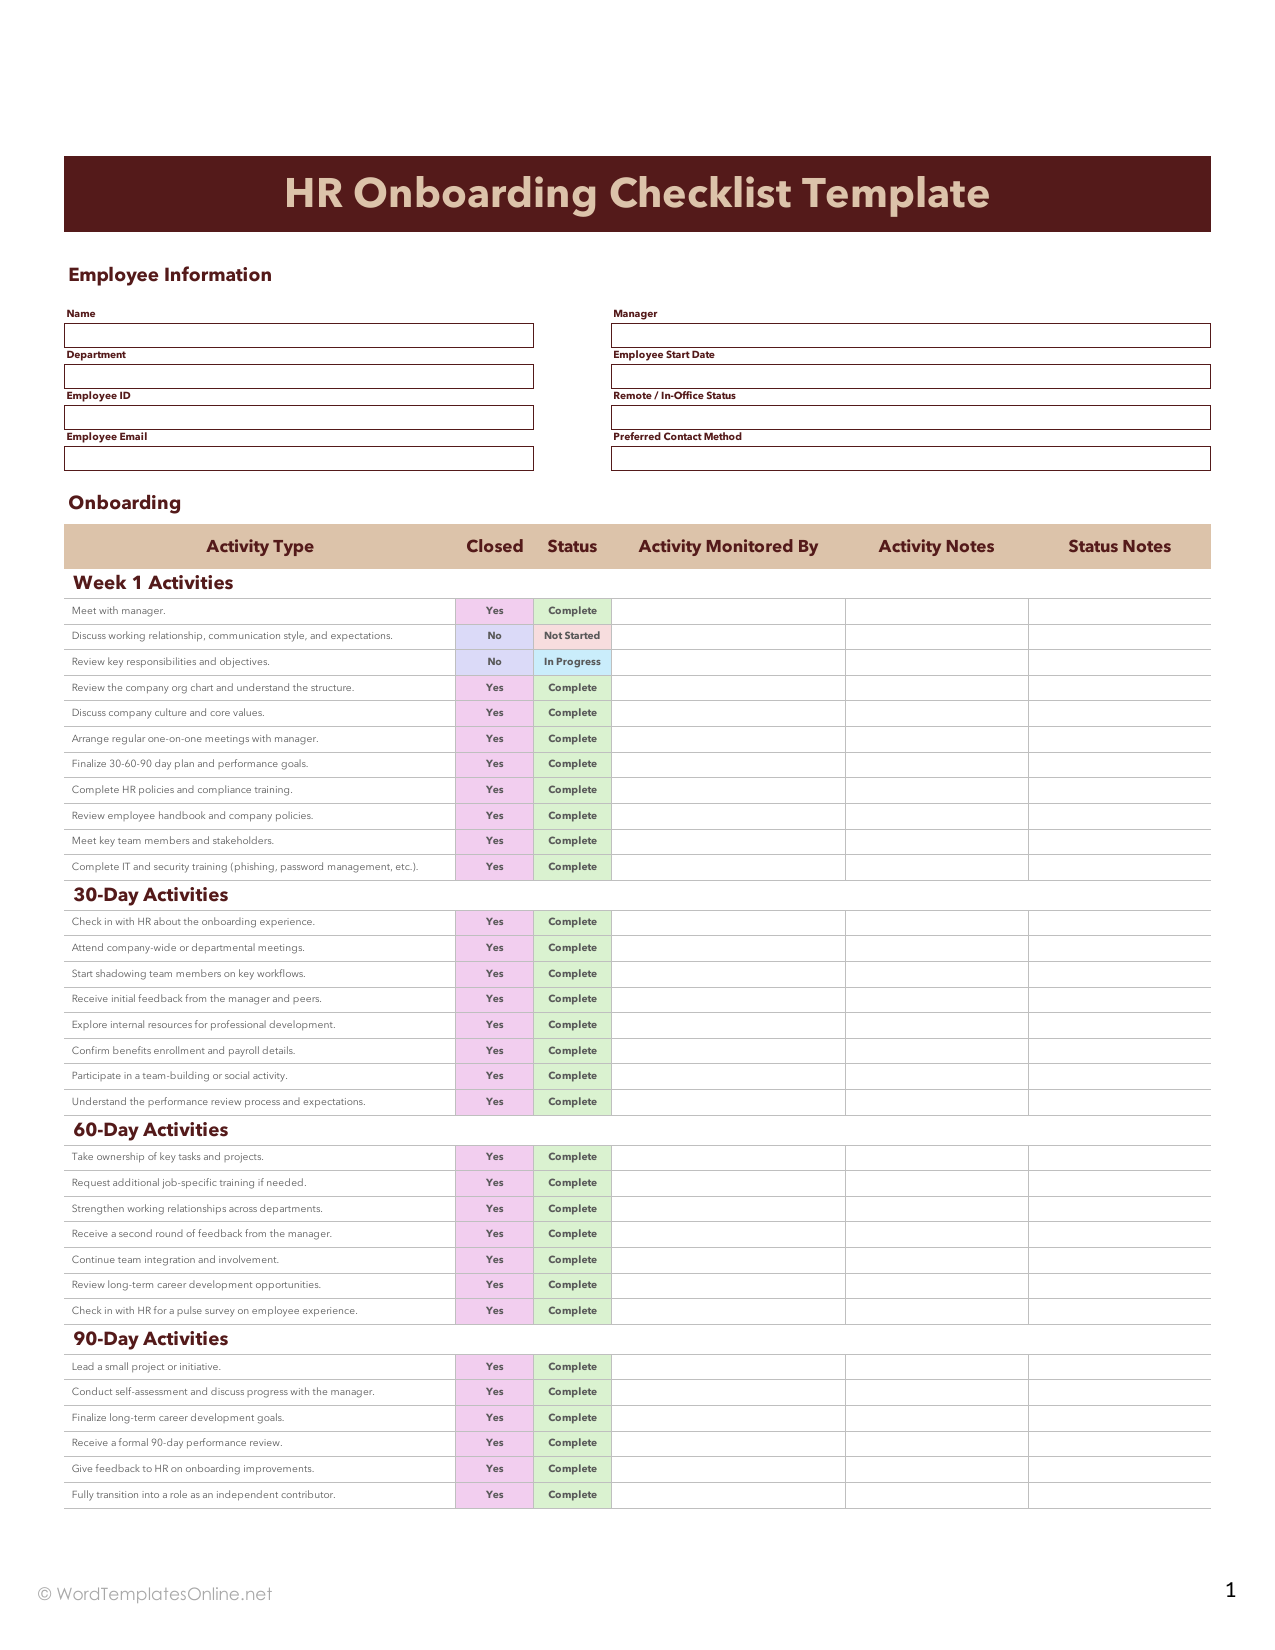
Task: Select 'Explore internal resources for professional development.'
Action: pos(204,1025)
